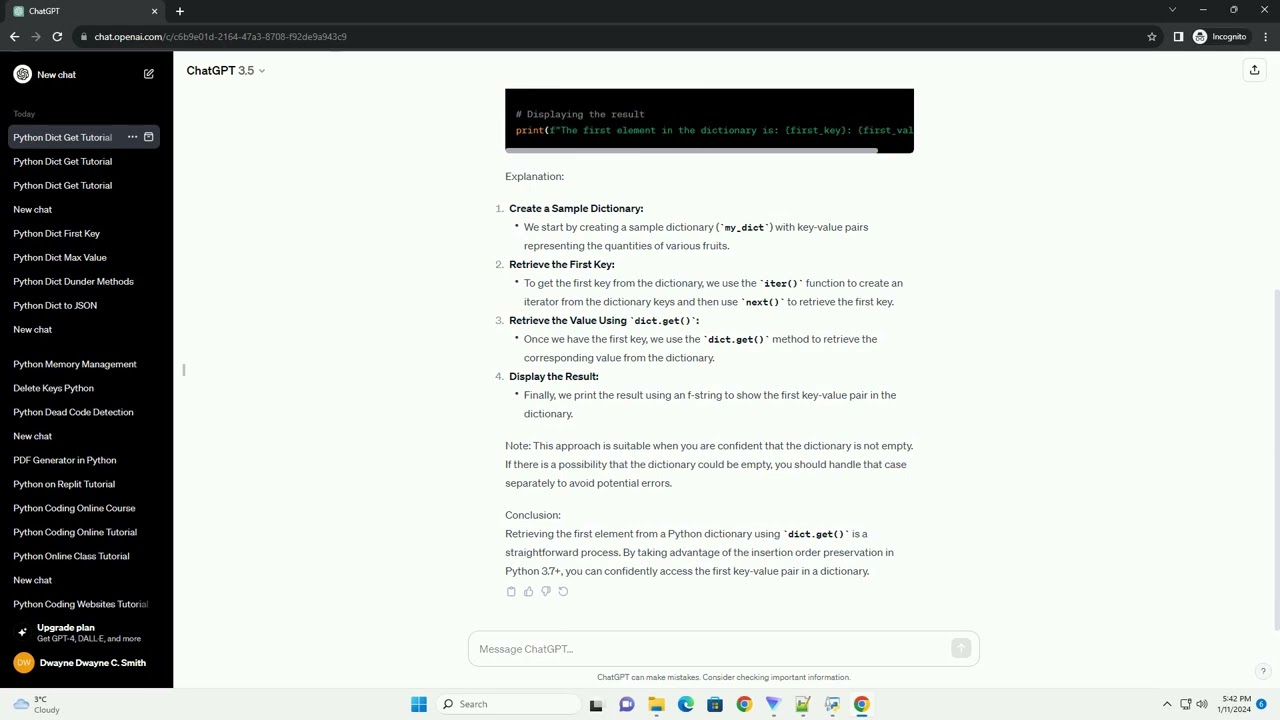Open the Dwayne Dwayne C. Smith account menu
Image resolution: width=1280 pixels, height=720 pixels.
80,662
